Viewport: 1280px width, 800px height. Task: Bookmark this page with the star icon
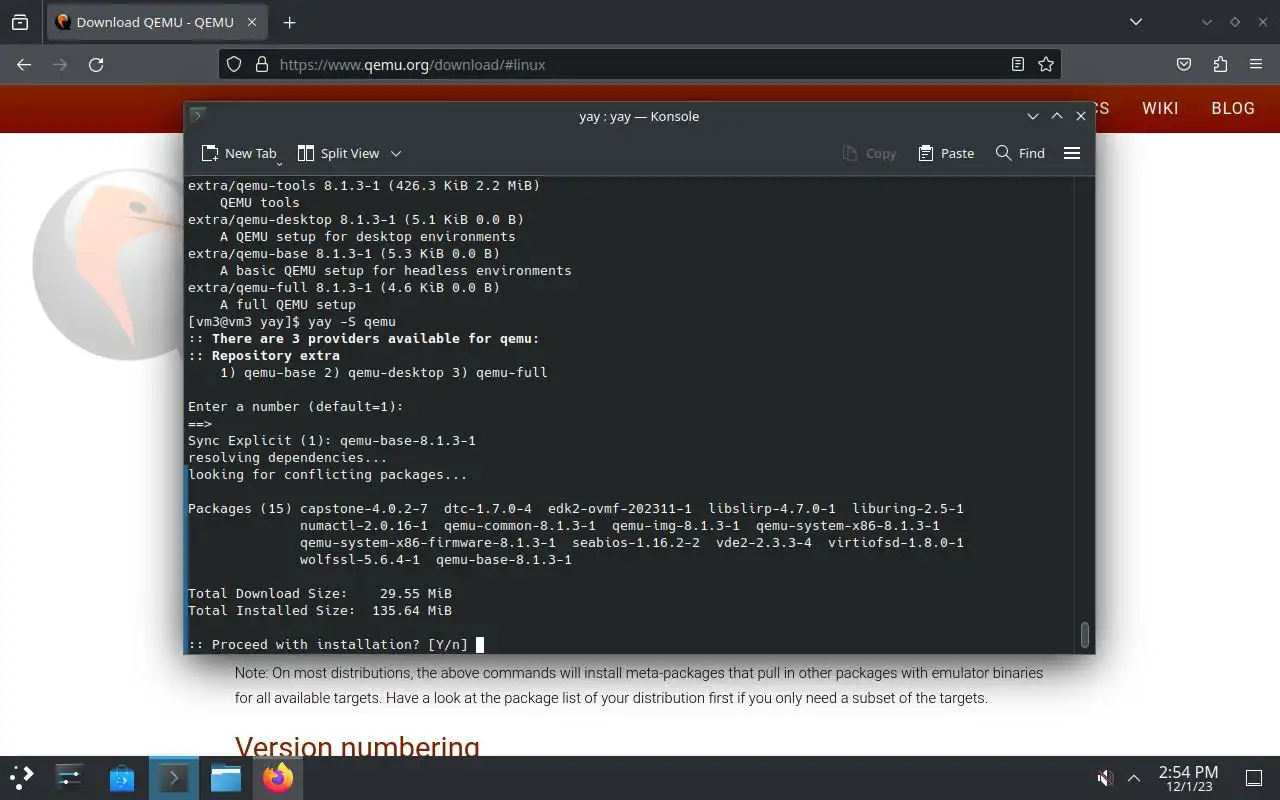click(x=1046, y=64)
